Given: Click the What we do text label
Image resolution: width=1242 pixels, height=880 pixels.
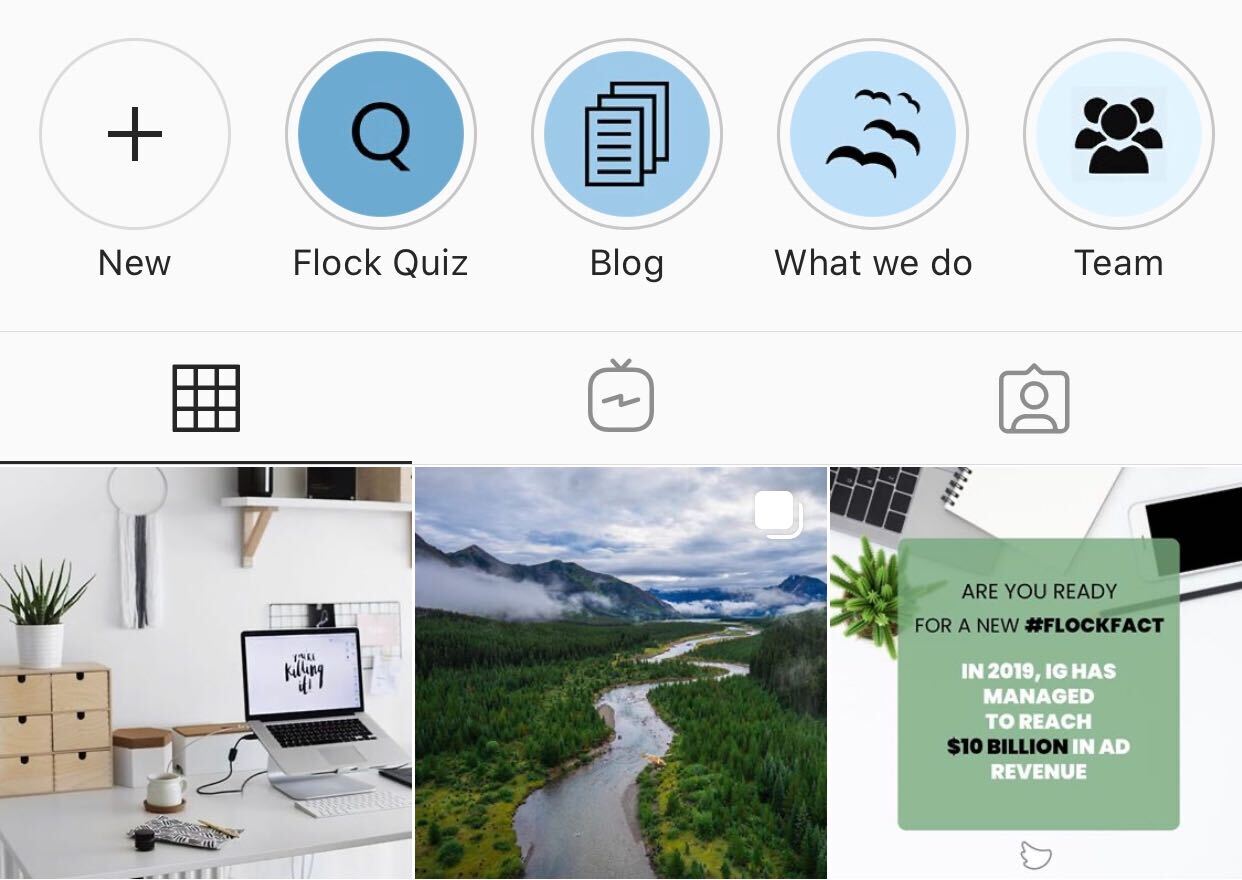Looking at the screenshot, I should (x=873, y=263).
